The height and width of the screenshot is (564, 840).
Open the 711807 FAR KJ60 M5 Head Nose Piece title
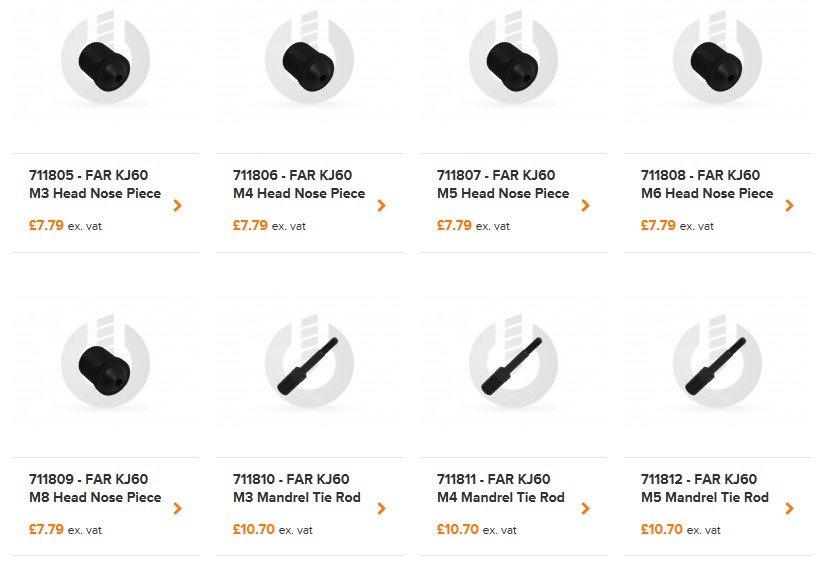[503, 184]
